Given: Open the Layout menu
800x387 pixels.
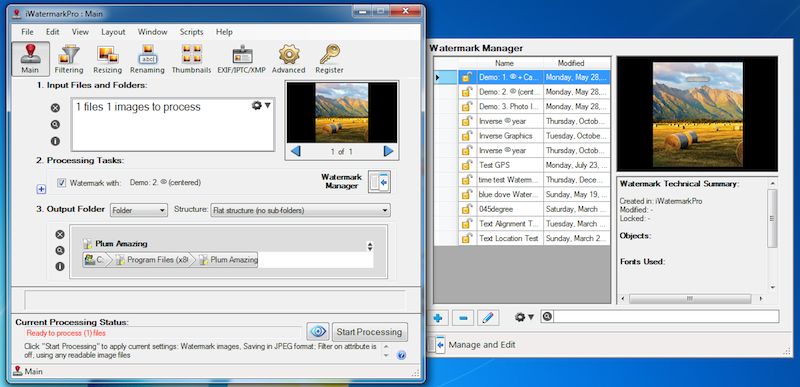Looking at the screenshot, I should pyautogui.click(x=113, y=32).
